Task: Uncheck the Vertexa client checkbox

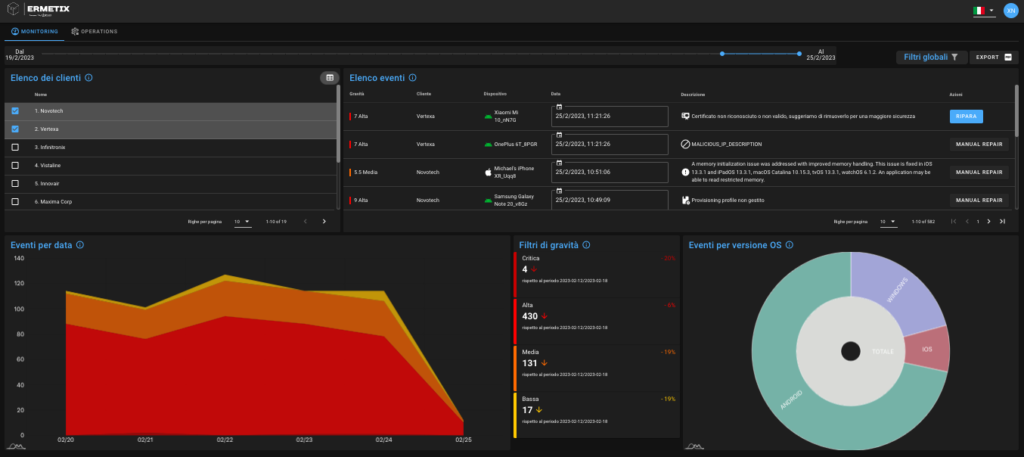Action: tap(14, 129)
